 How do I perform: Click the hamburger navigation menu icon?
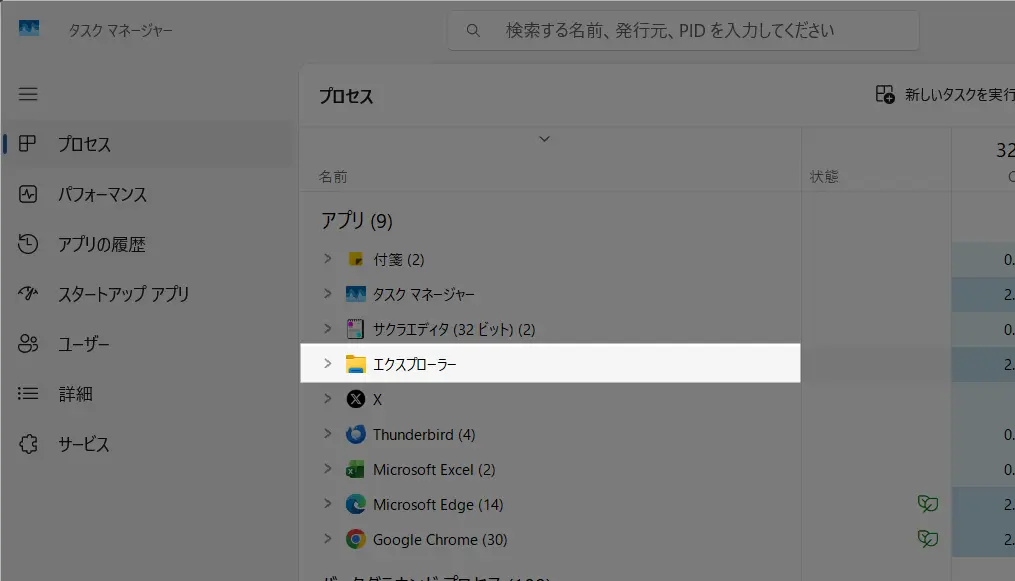[28, 94]
